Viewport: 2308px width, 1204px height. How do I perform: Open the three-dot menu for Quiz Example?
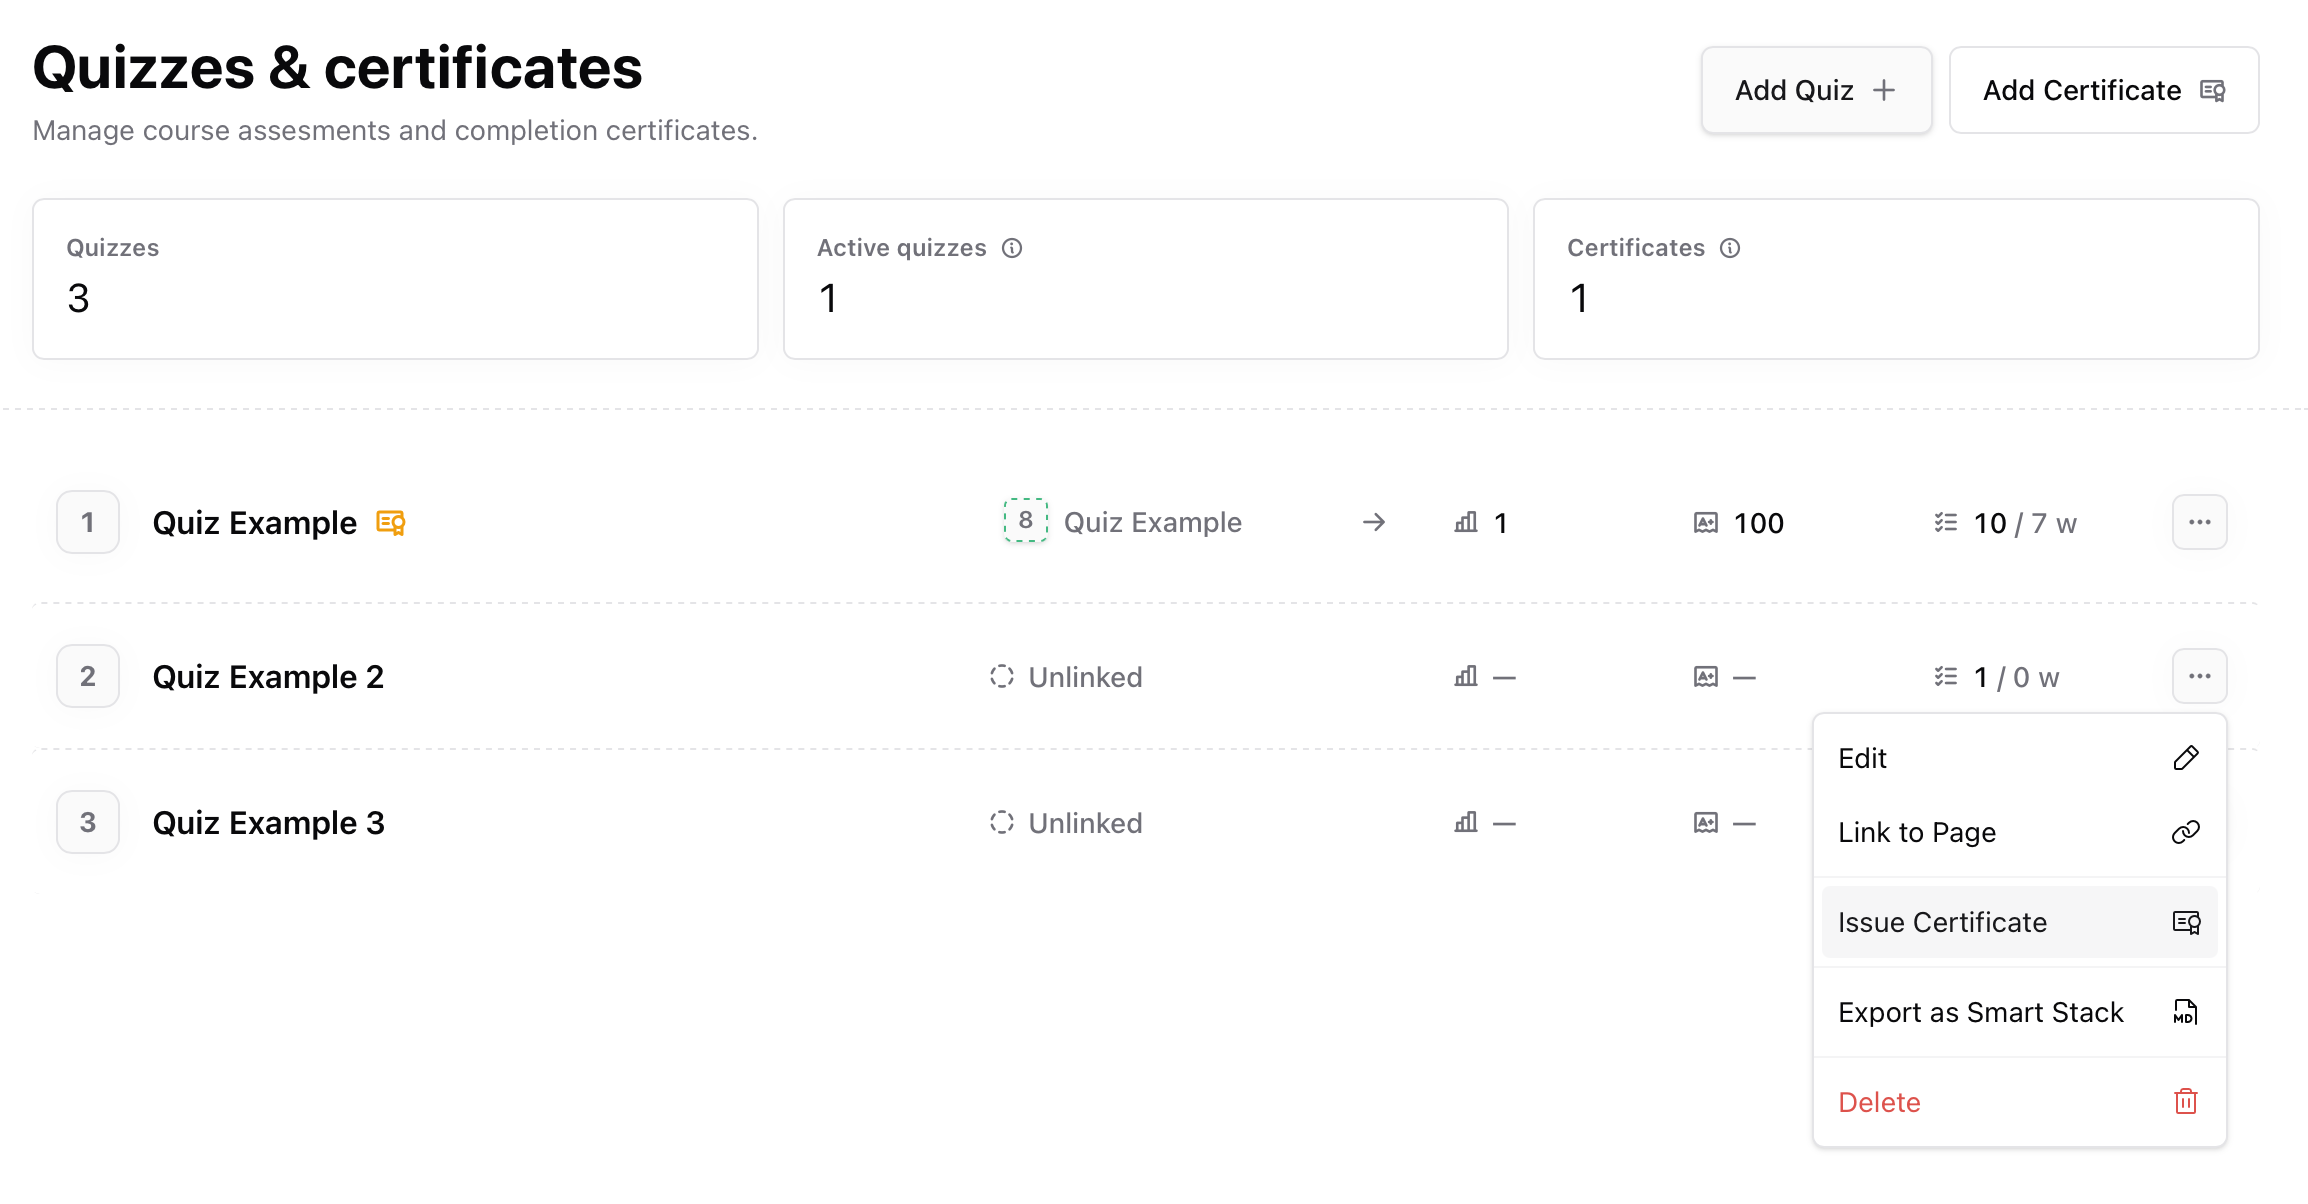2199,522
